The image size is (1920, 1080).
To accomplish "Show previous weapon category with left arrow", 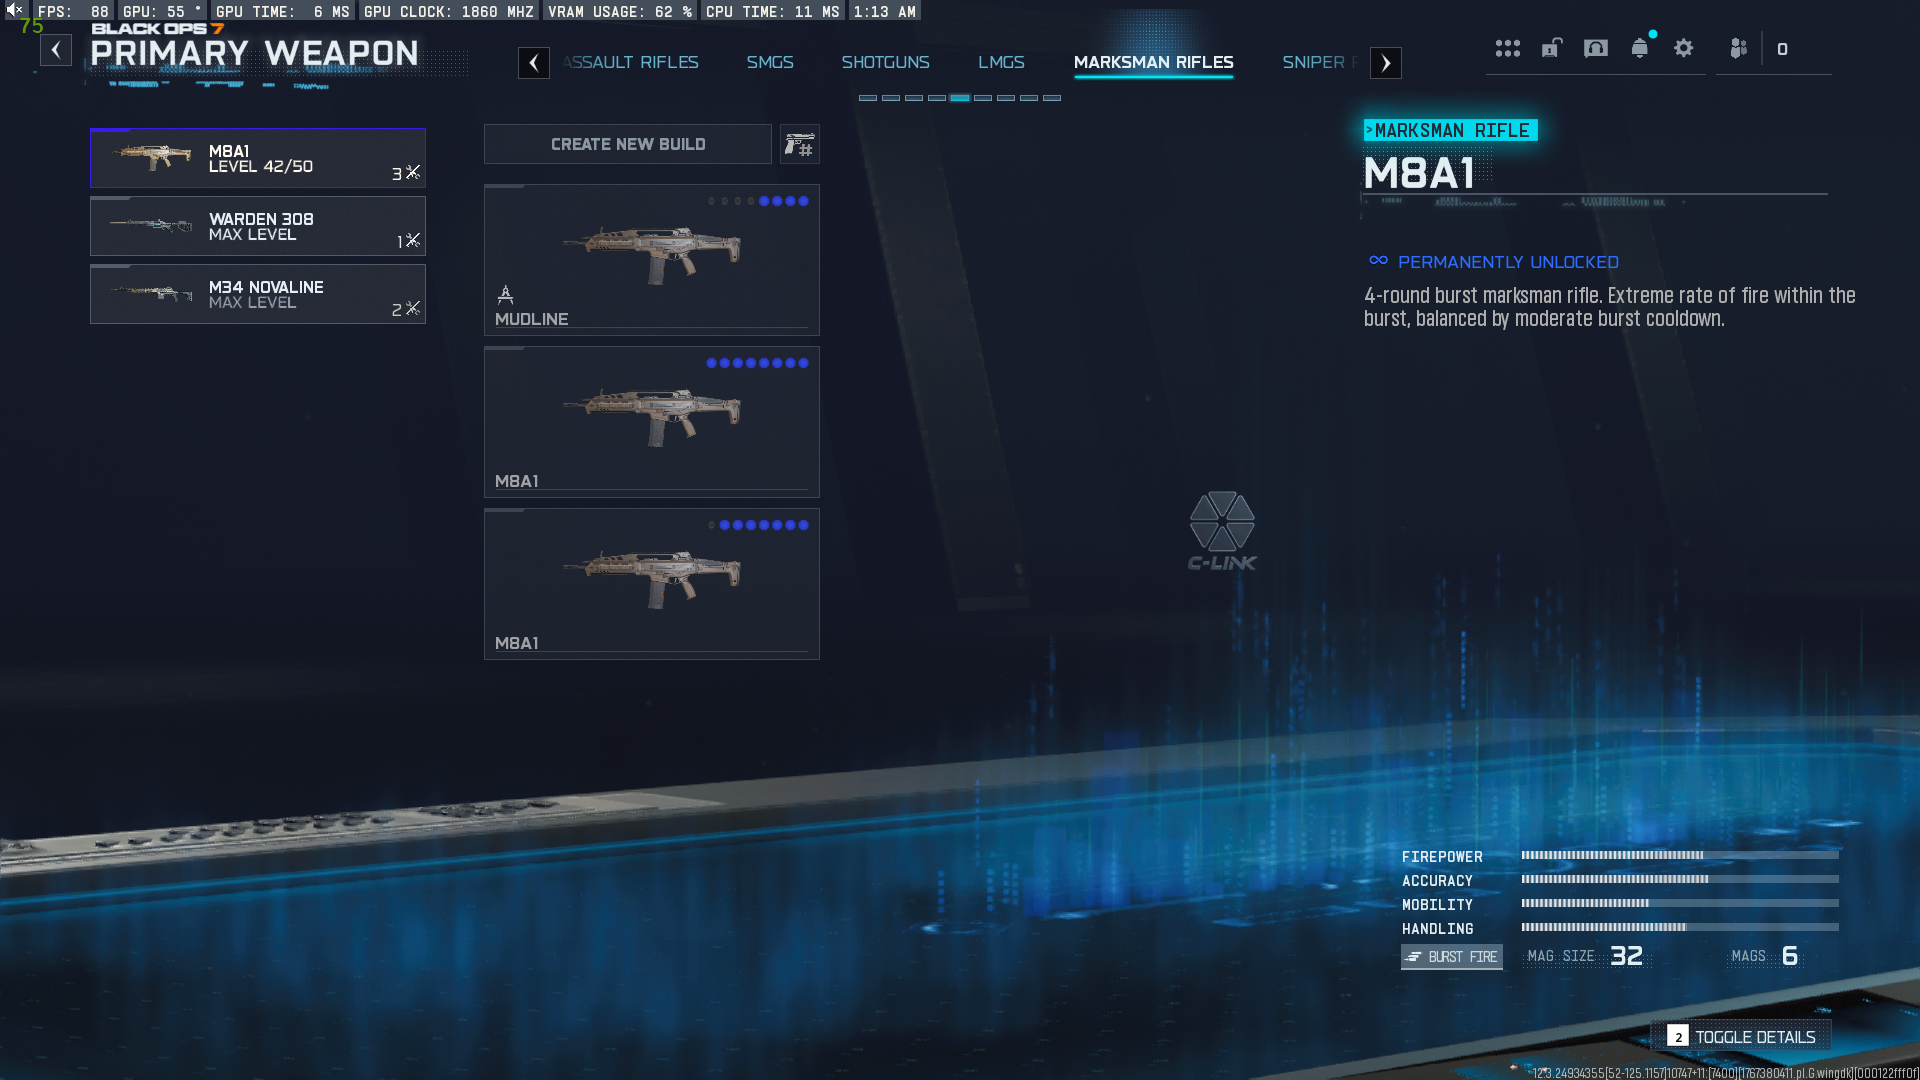I will [534, 63].
